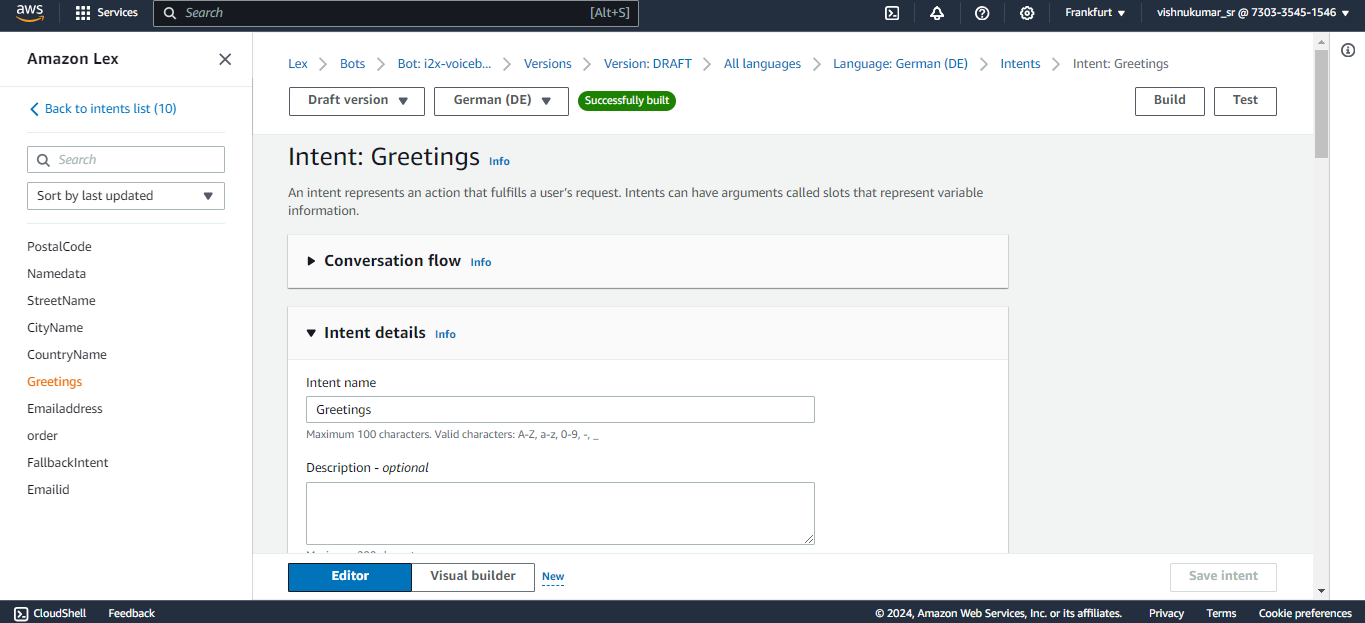Open the Intents breadcrumb
Image resolution: width=1365 pixels, height=623 pixels.
pos(1021,64)
